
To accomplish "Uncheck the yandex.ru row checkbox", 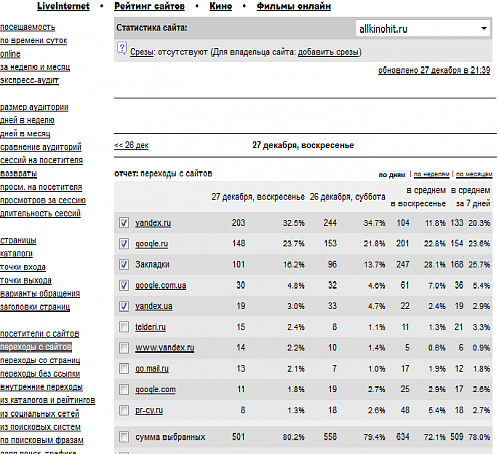I will [124, 223].
